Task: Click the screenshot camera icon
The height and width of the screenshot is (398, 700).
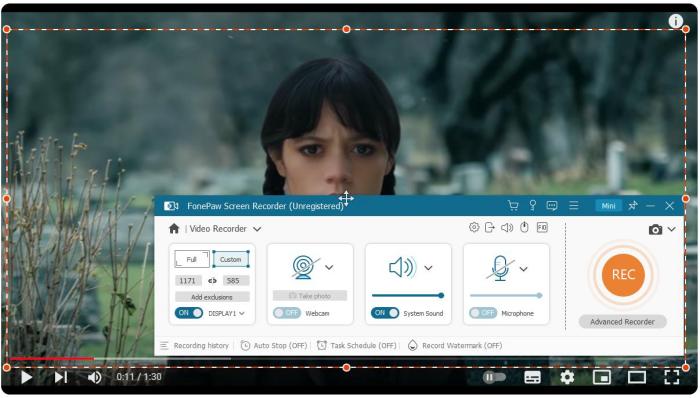Action: [655, 229]
